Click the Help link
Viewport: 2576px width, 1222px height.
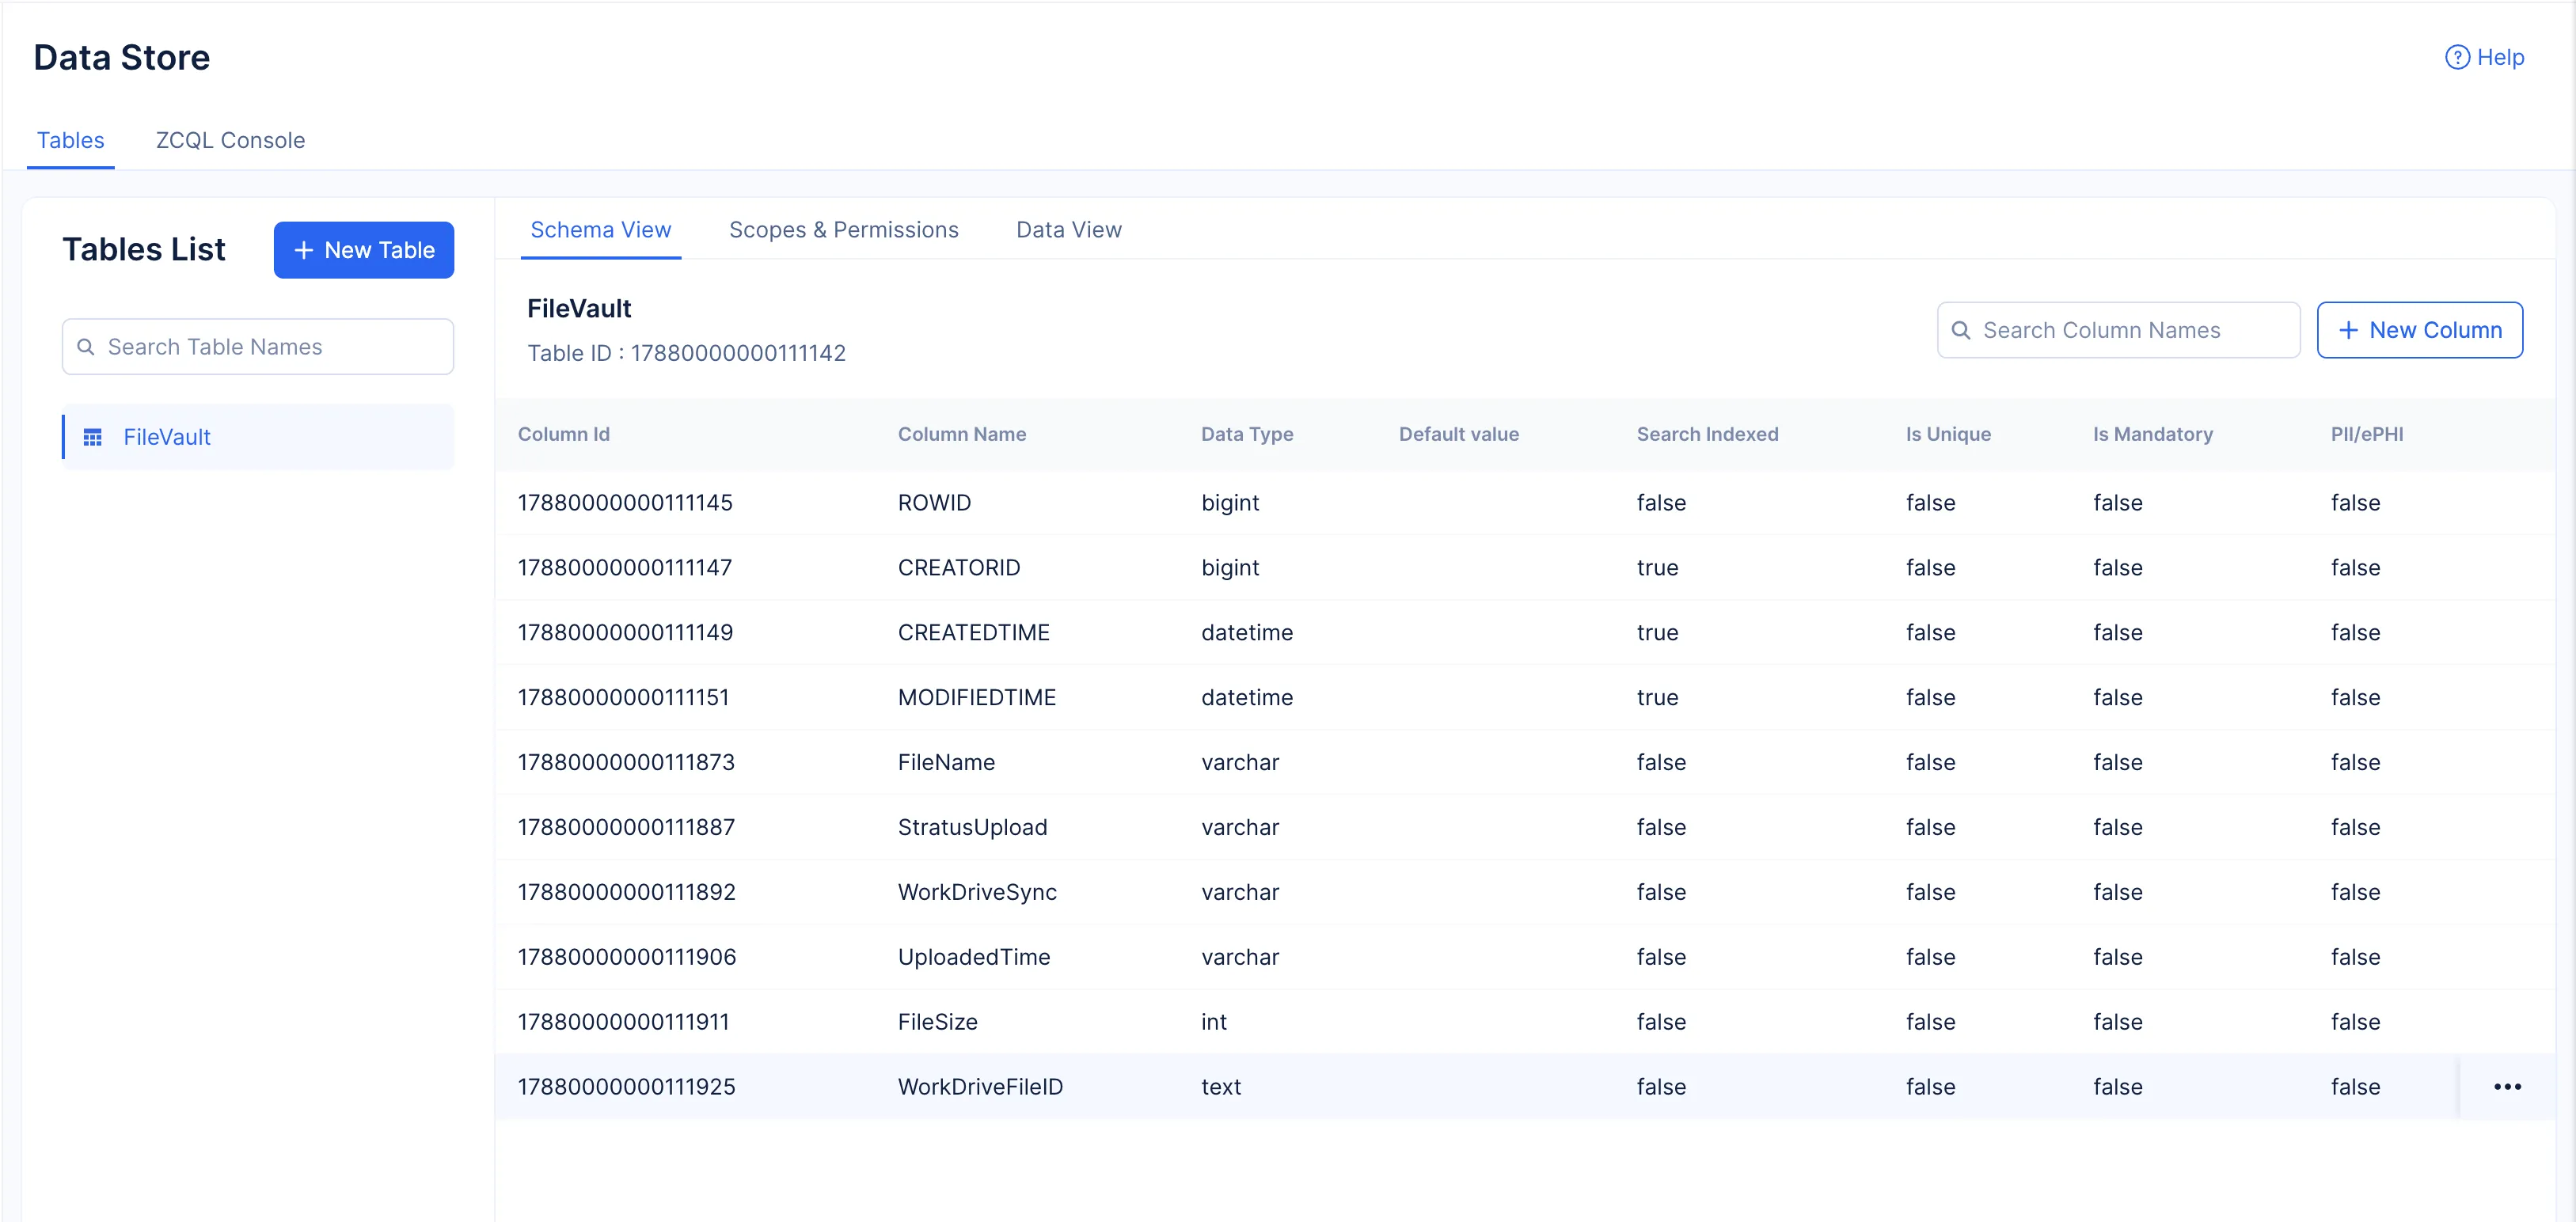(x=2499, y=58)
